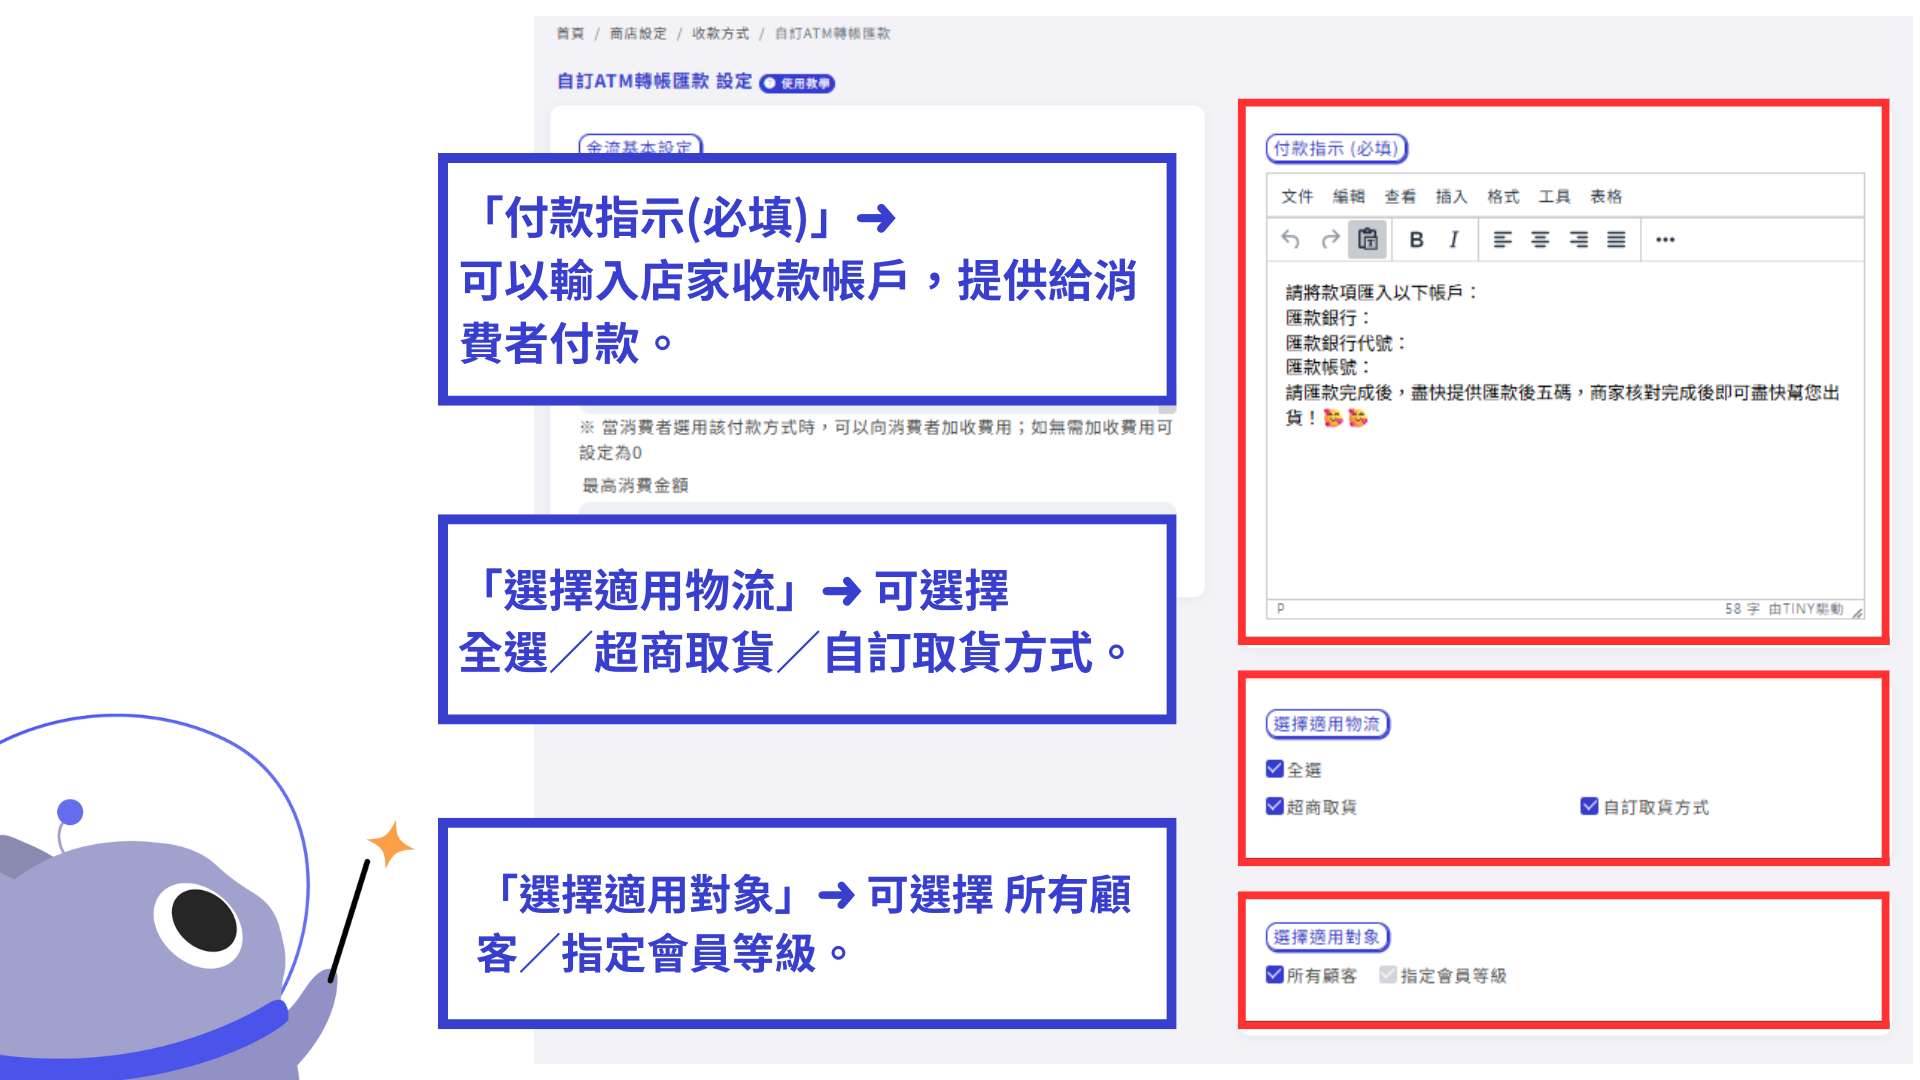
Task: Check the 全選 checkbox
Action: click(1275, 769)
